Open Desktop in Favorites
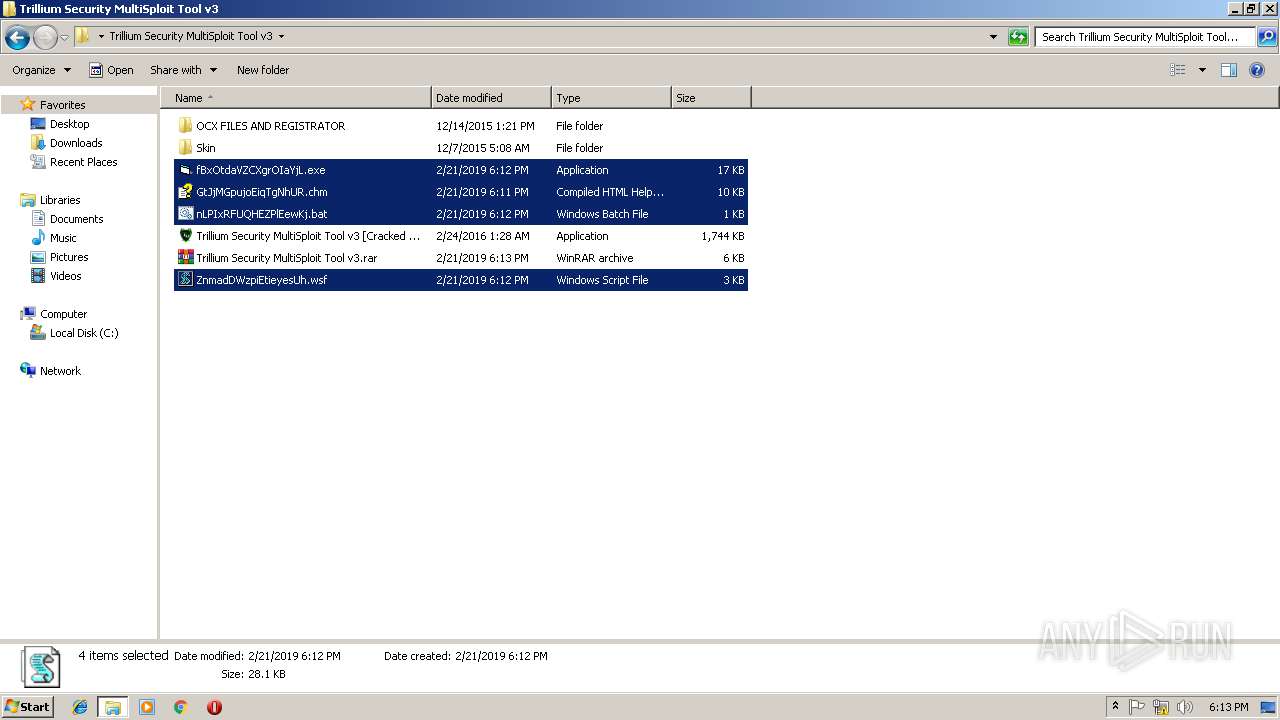Screen dimensions: 1280x720 [69, 124]
